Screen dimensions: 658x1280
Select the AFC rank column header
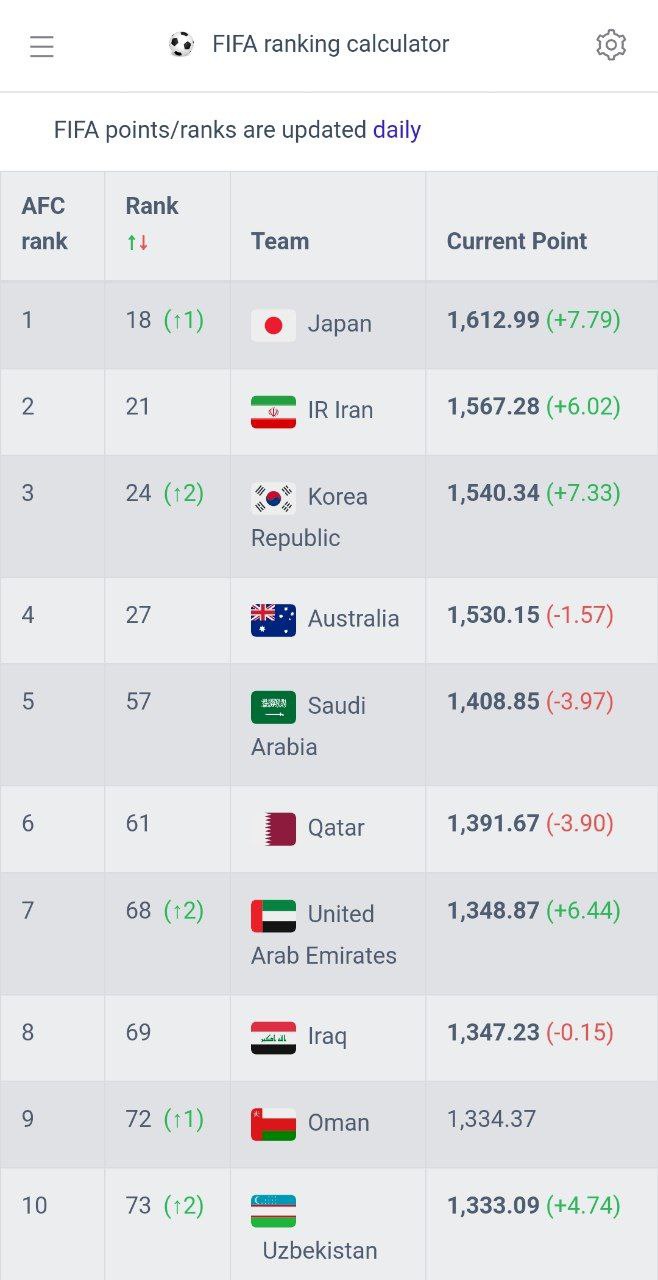[x=43, y=224]
